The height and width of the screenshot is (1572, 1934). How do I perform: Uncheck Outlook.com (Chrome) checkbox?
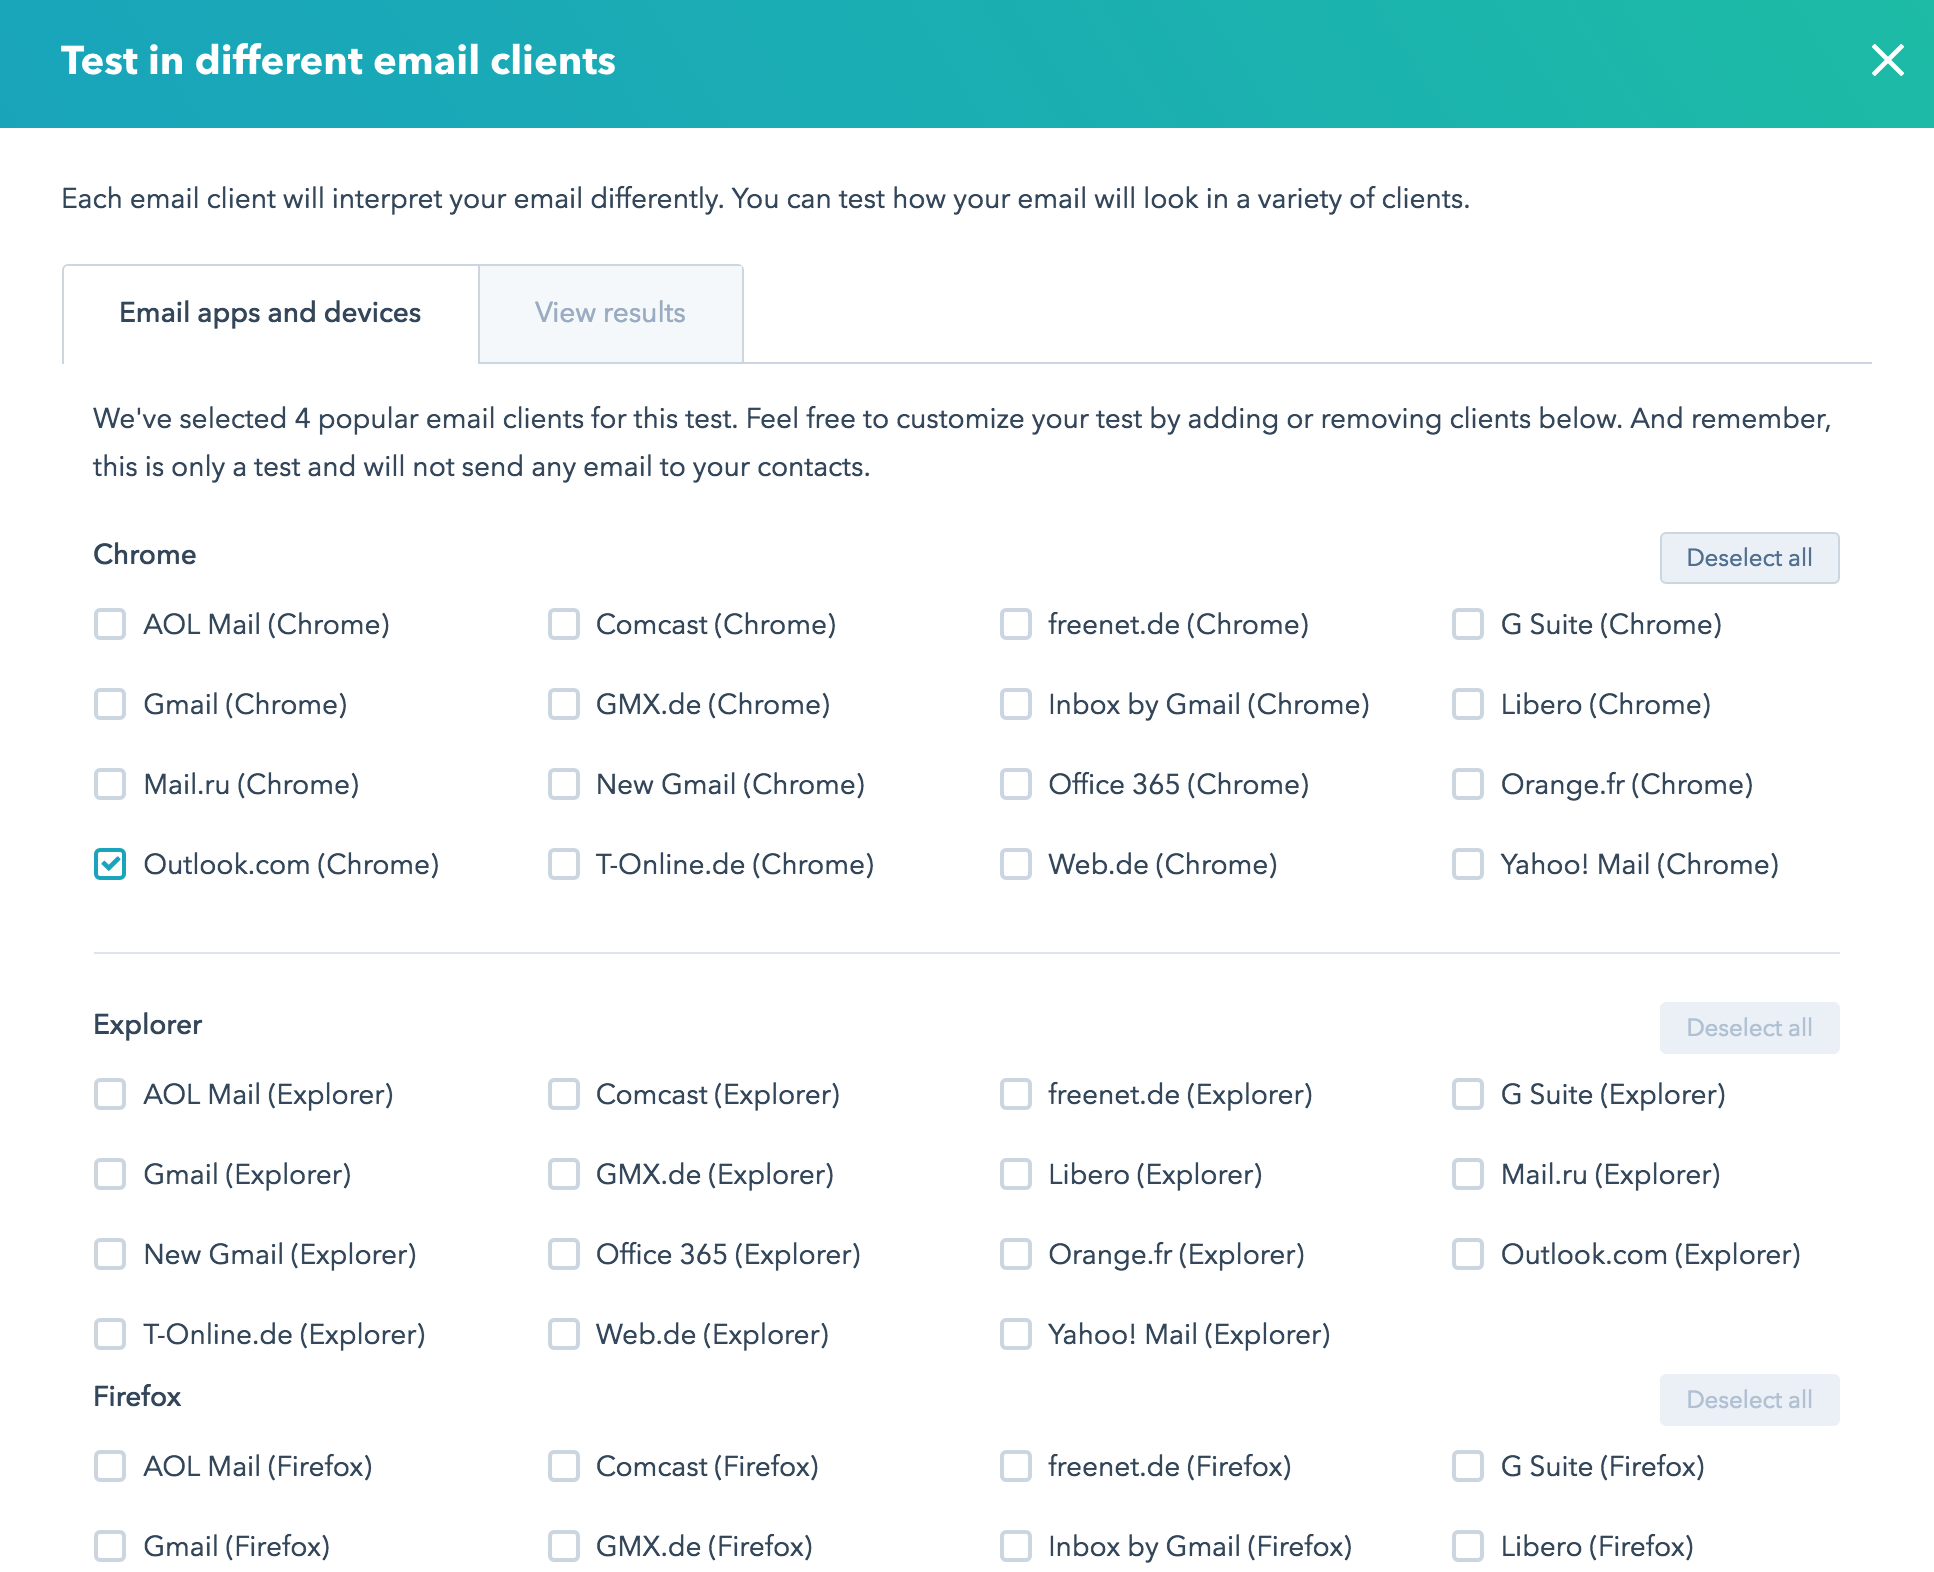coord(110,864)
